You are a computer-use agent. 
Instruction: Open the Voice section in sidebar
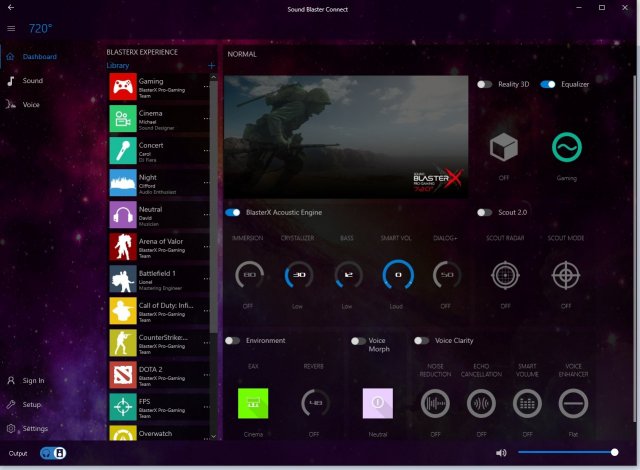point(31,104)
